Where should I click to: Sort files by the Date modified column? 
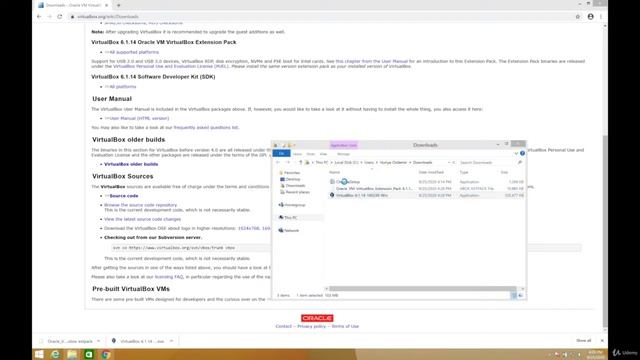point(431,172)
